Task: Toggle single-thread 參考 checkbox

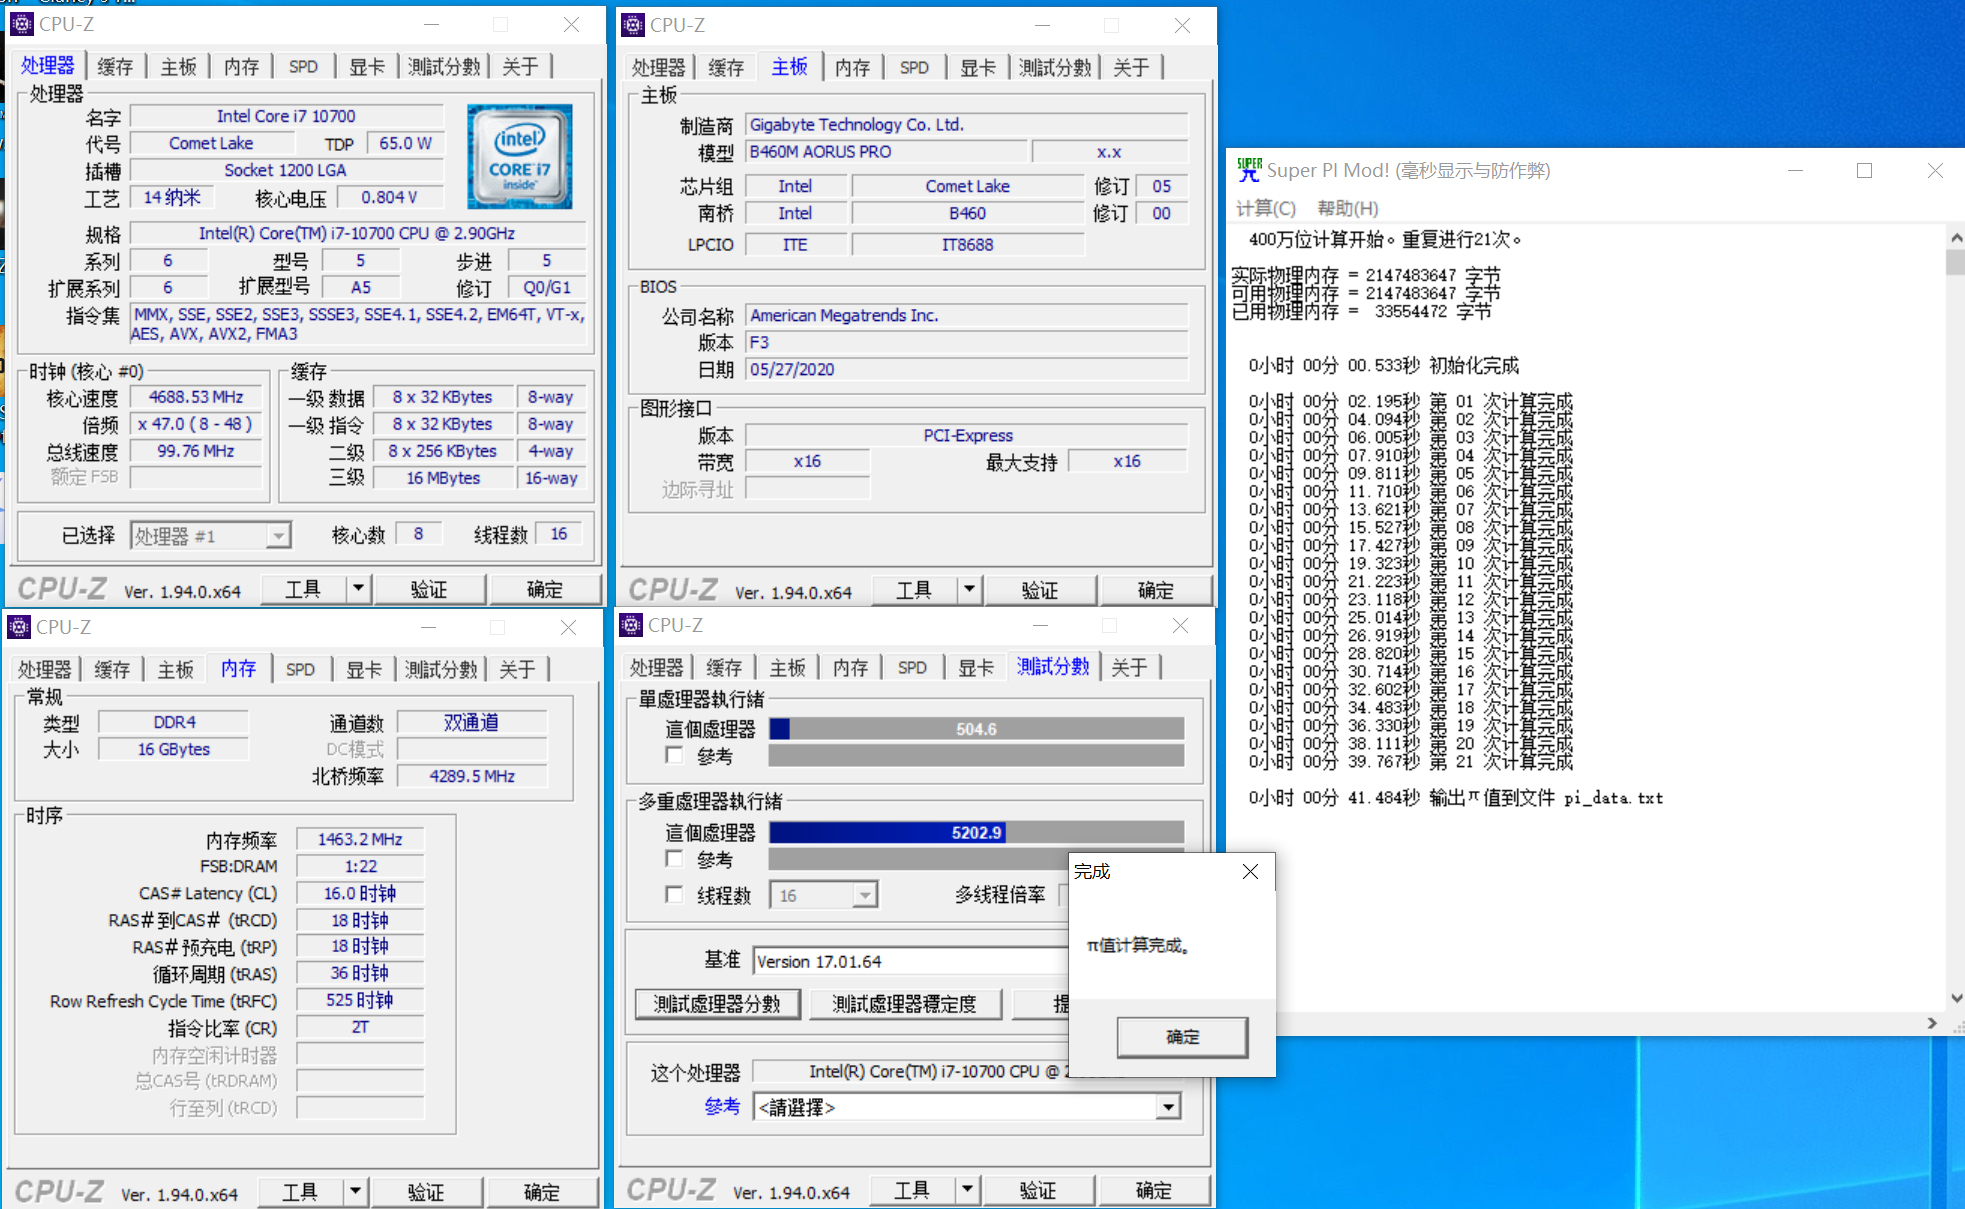Action: click(x=674, y=755)
